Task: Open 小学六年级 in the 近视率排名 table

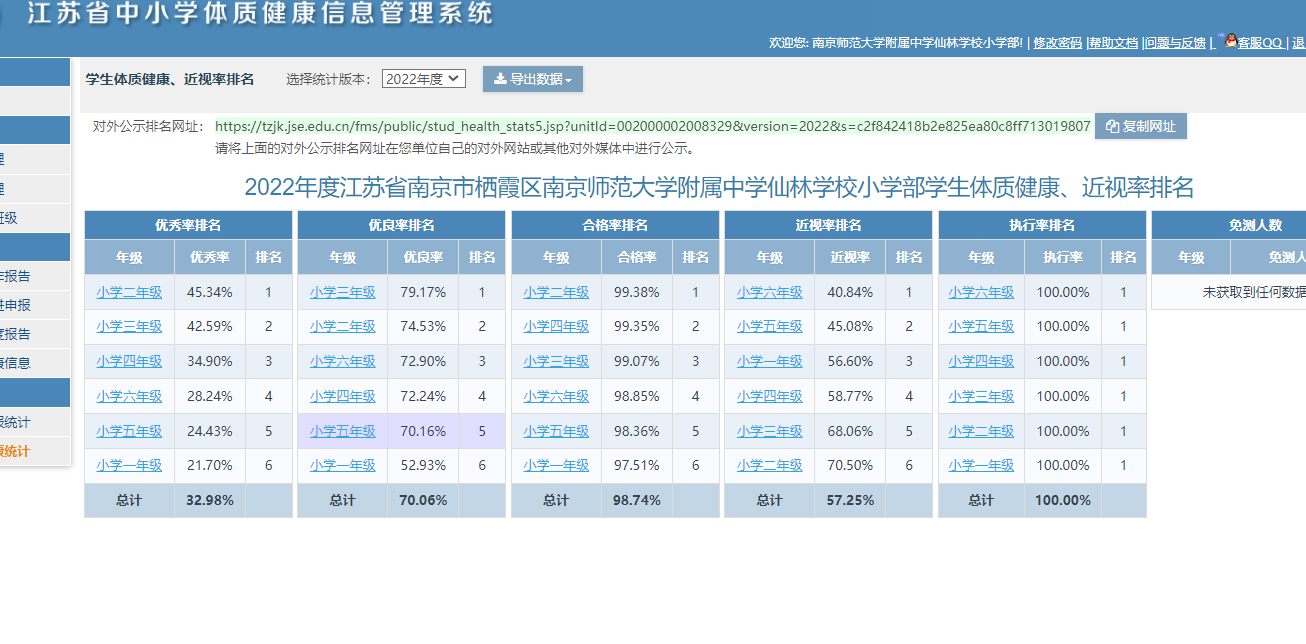Action: coord(769,292)
